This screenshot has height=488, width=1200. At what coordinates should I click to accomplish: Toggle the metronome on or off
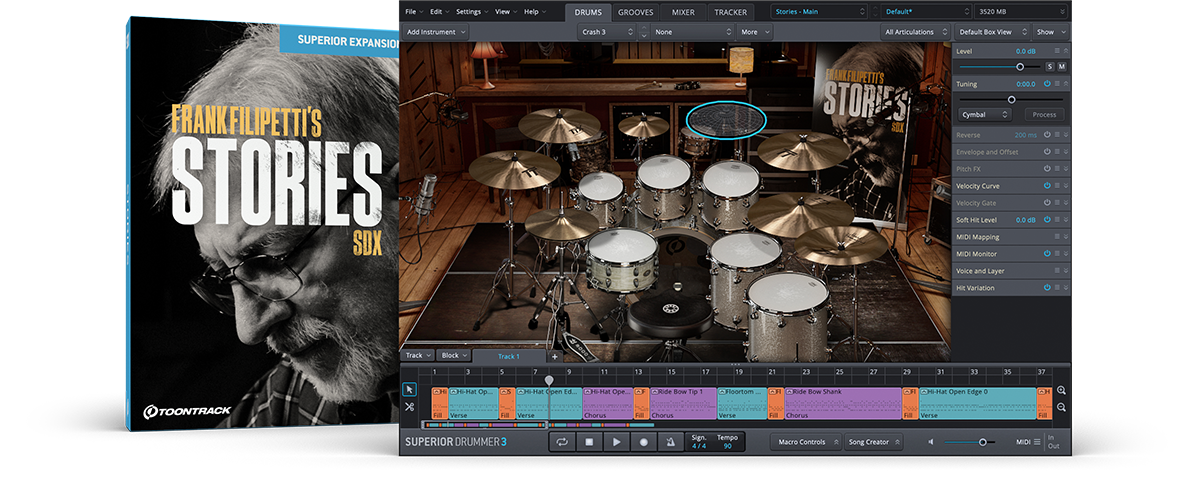(x=670, y=442)
